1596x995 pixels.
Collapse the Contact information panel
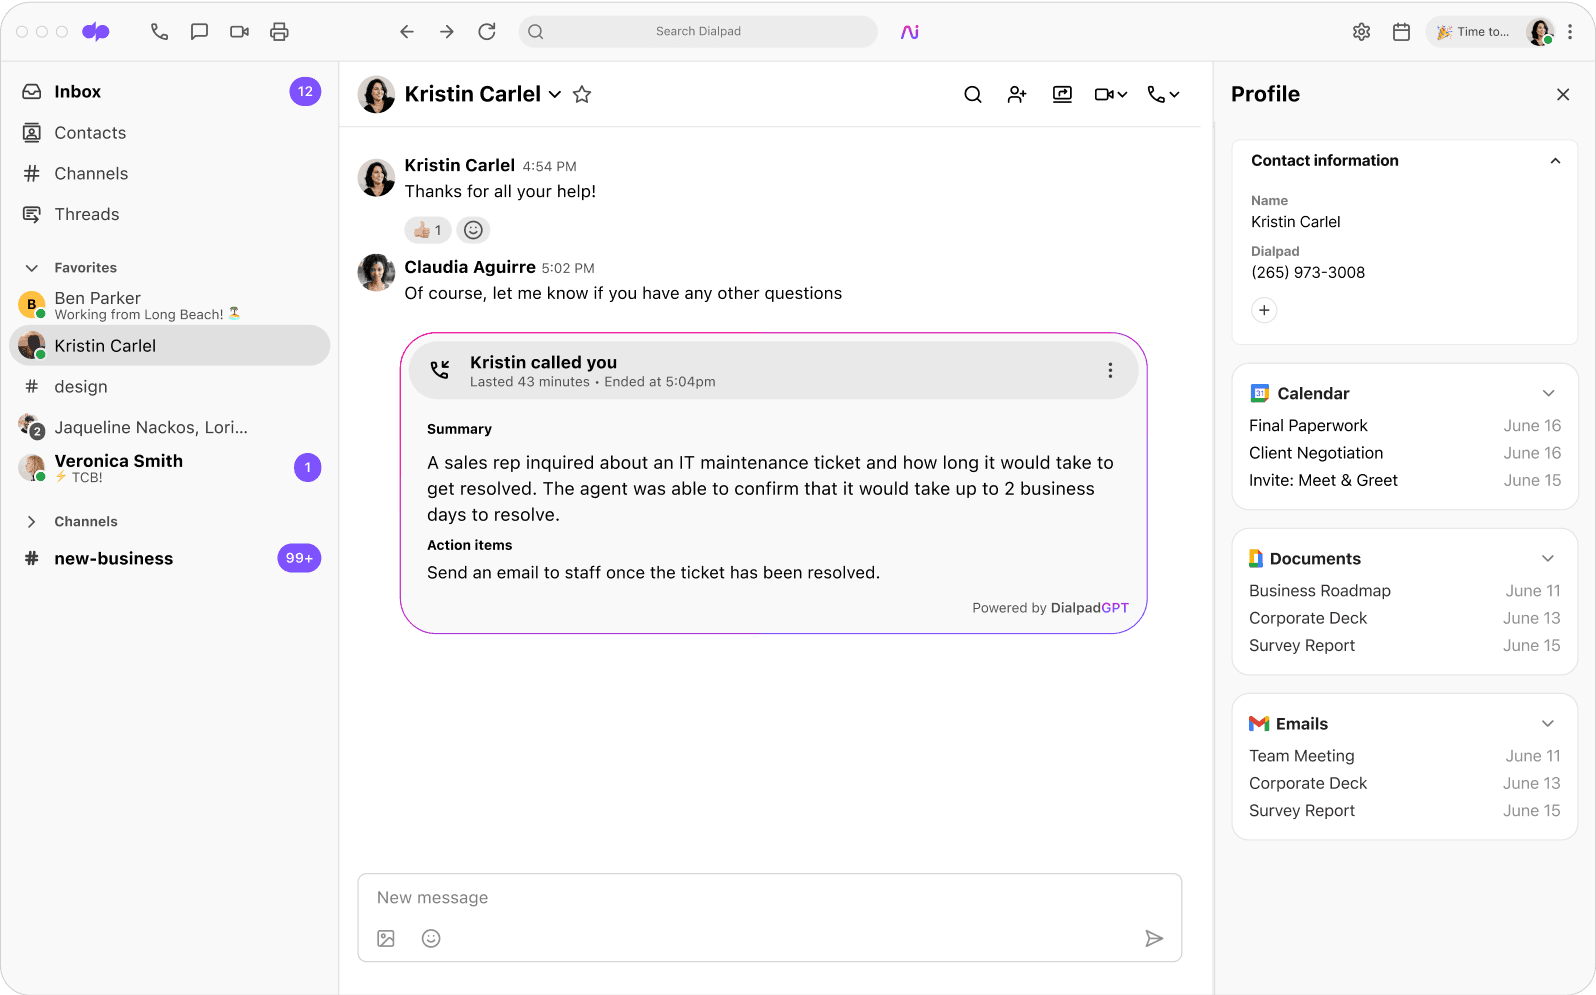[1555, 161]
